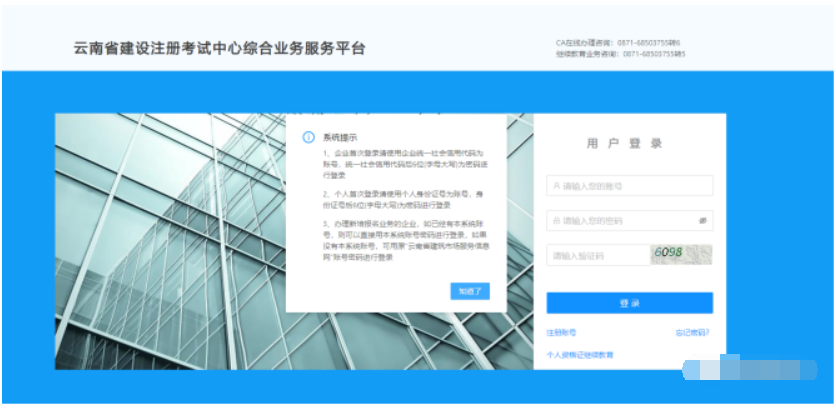Click the blue info icon beside 系统提示

(x=308, y=137)
